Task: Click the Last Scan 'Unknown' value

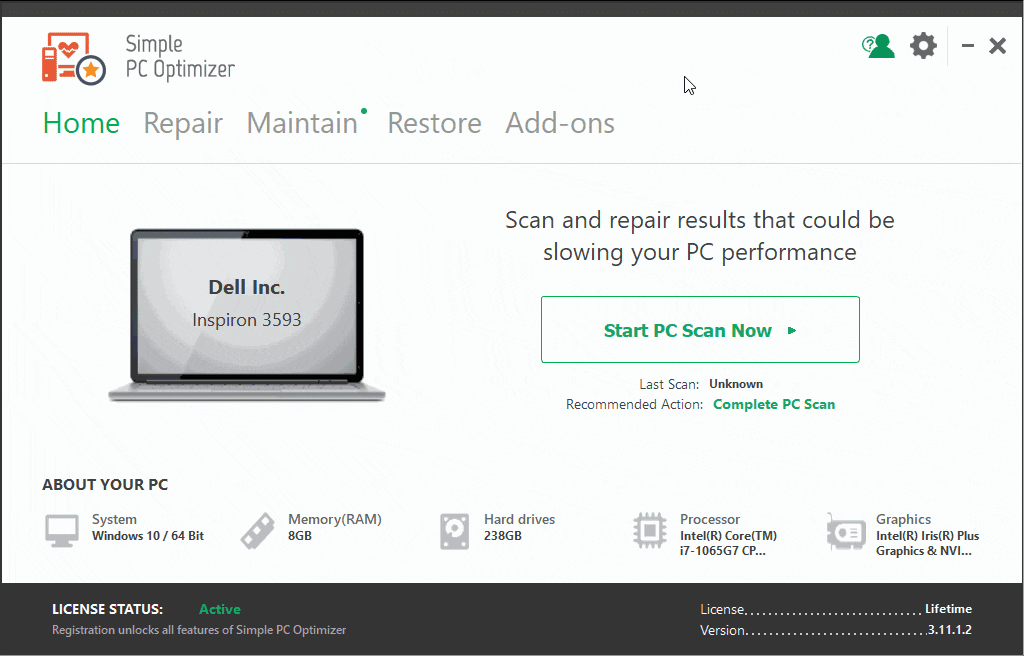Action: tap(736, 384)
